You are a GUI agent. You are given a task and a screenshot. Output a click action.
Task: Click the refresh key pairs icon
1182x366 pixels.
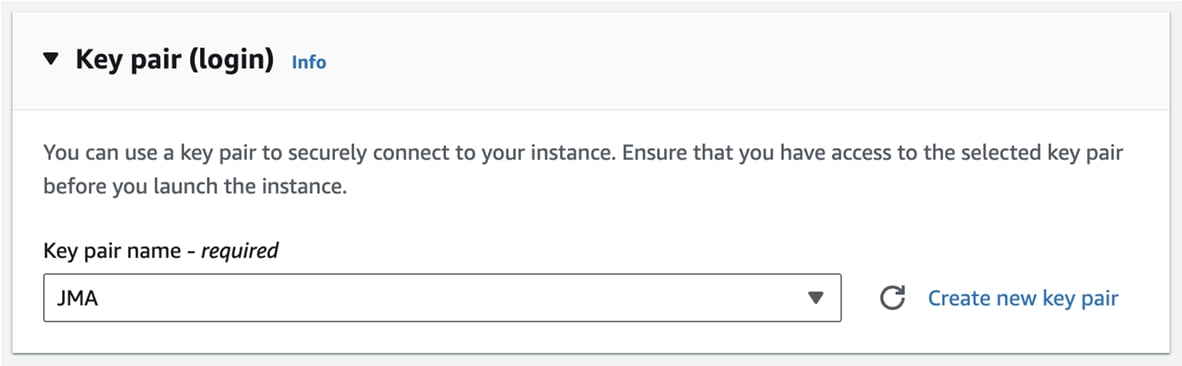pyautogui.click(x=892, y=298)
